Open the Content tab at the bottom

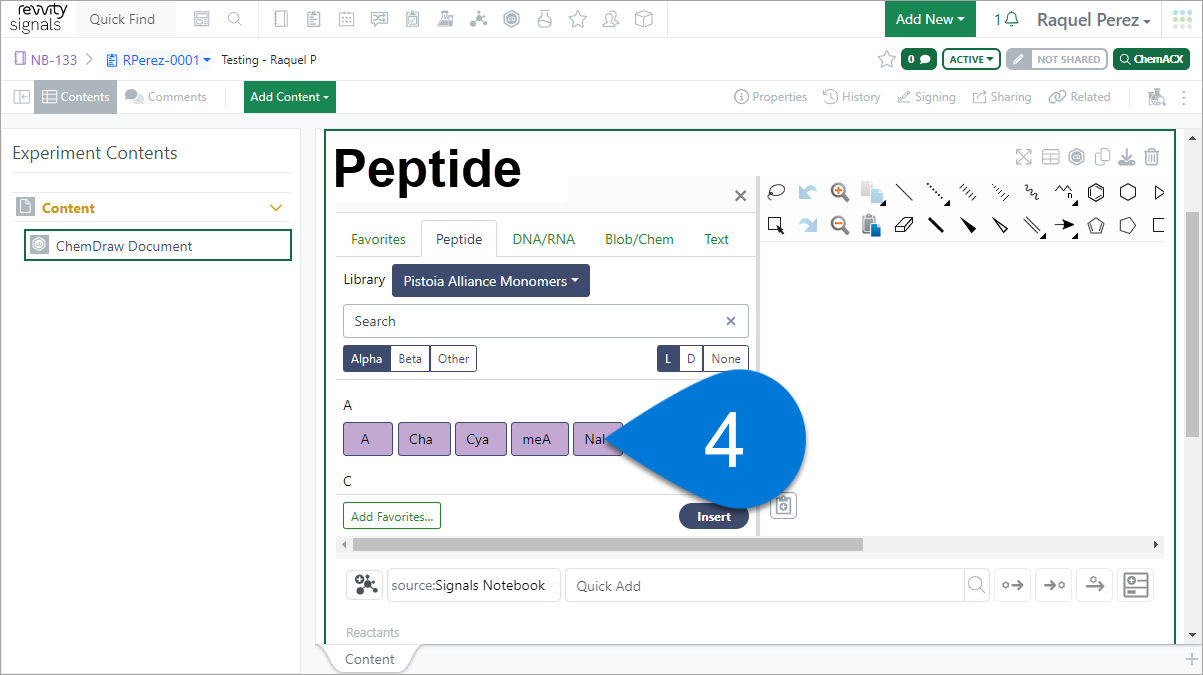pyautogui.click(x=370, y=659)
